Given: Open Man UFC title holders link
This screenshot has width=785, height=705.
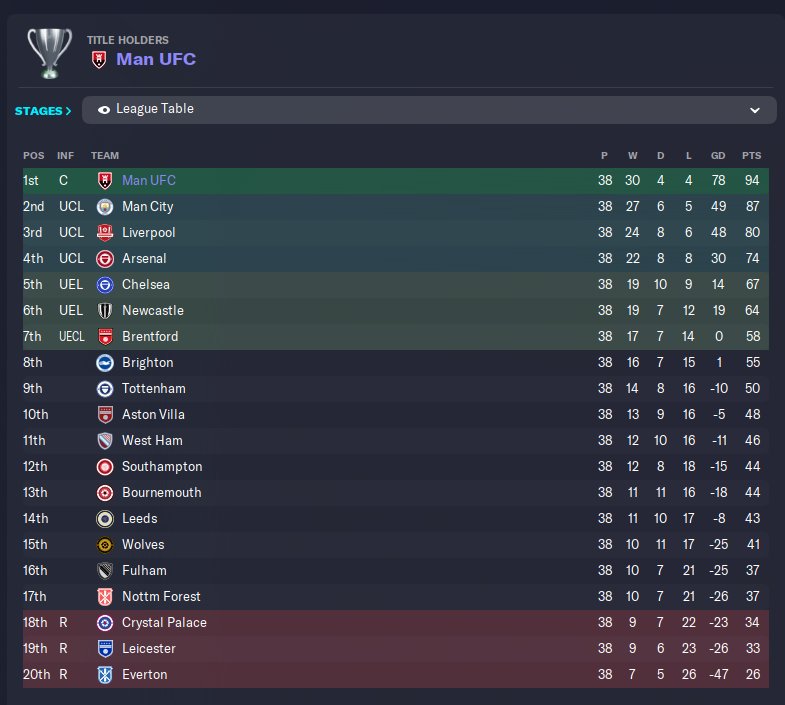Looking at the screenshot, I should coord(156,59).
